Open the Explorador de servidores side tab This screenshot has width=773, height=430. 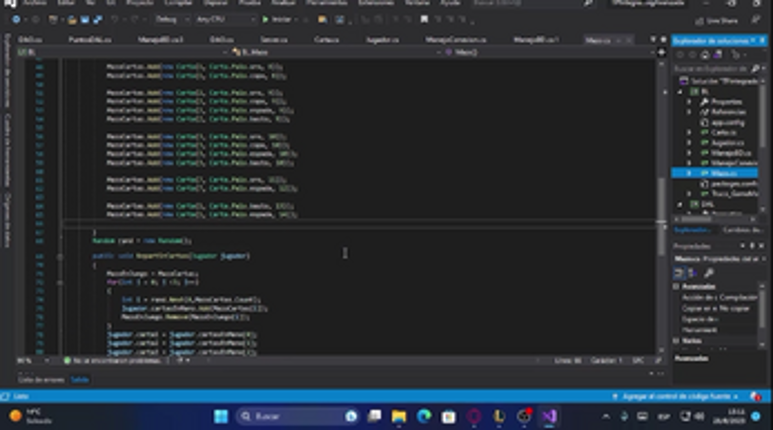[x=7, y=70]
